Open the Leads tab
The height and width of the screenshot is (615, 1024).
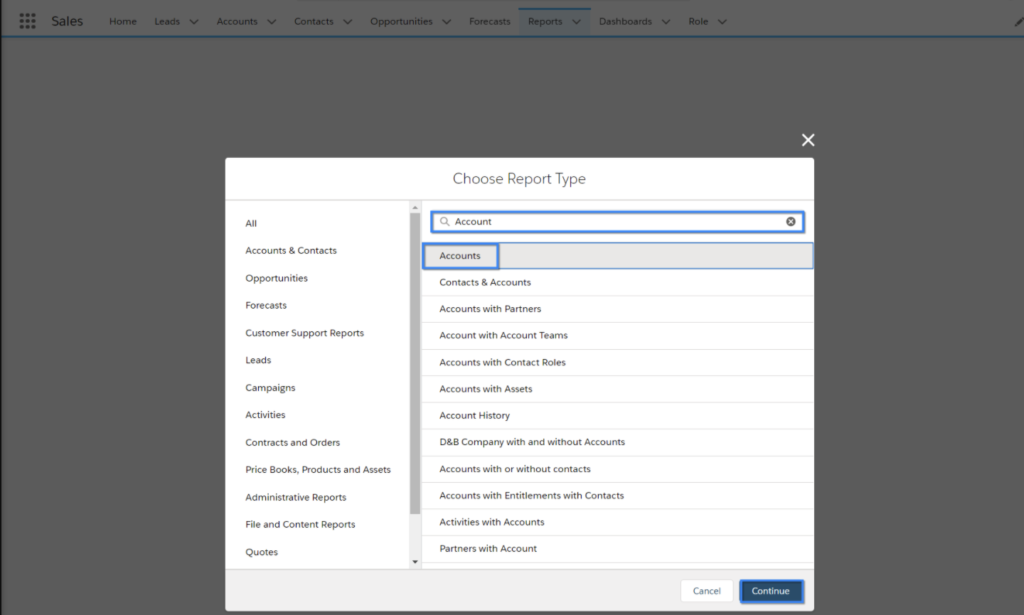[167, 22]
